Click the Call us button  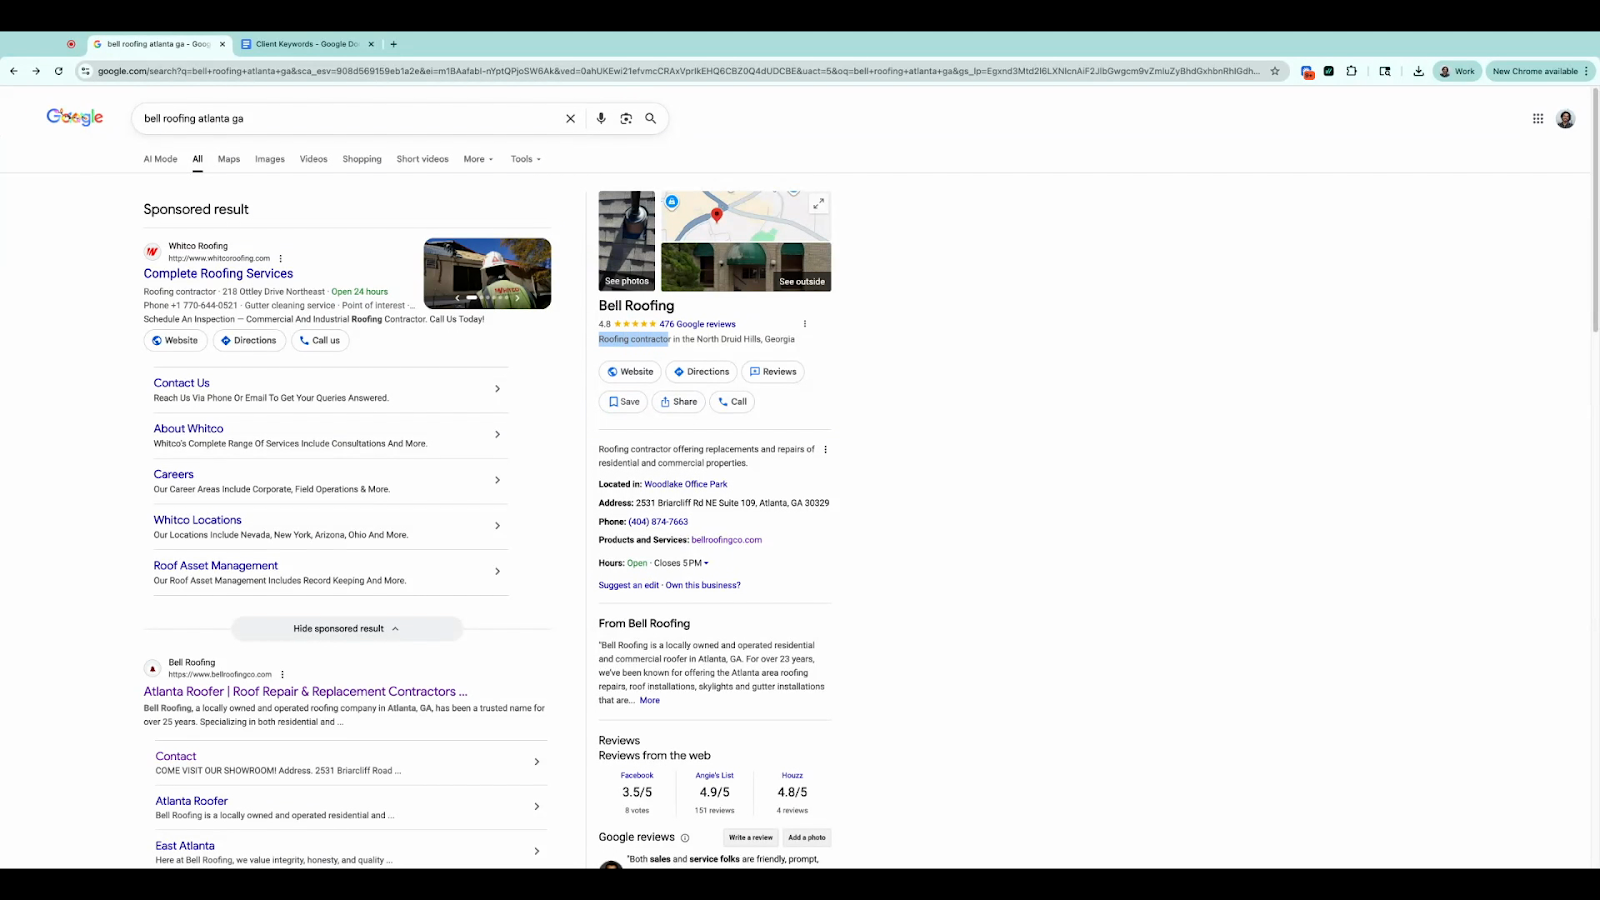[x=321, y=341]
